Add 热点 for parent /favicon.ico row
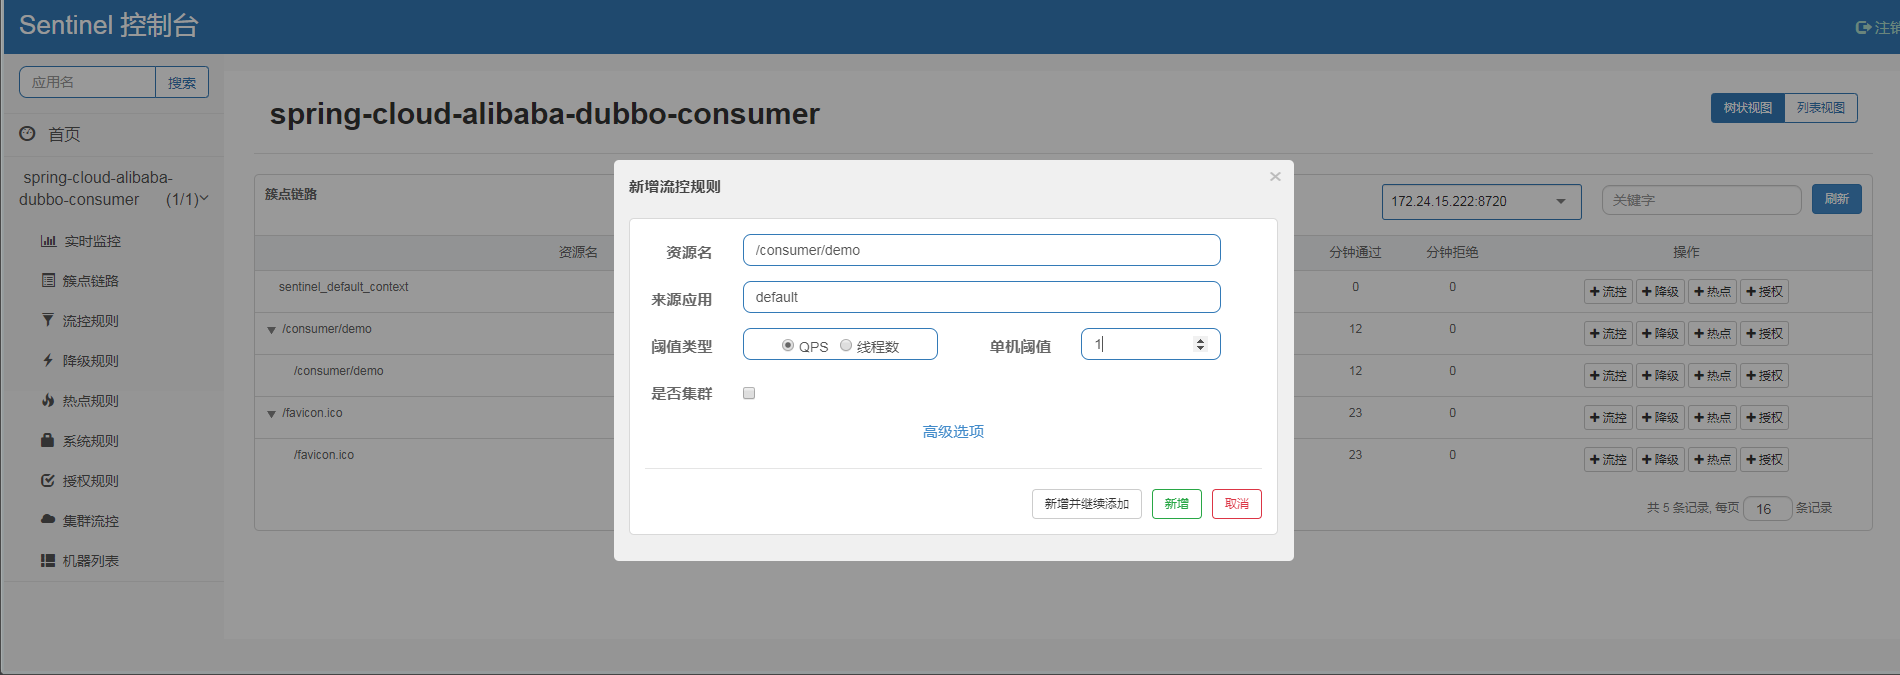 coord(1713,418)
